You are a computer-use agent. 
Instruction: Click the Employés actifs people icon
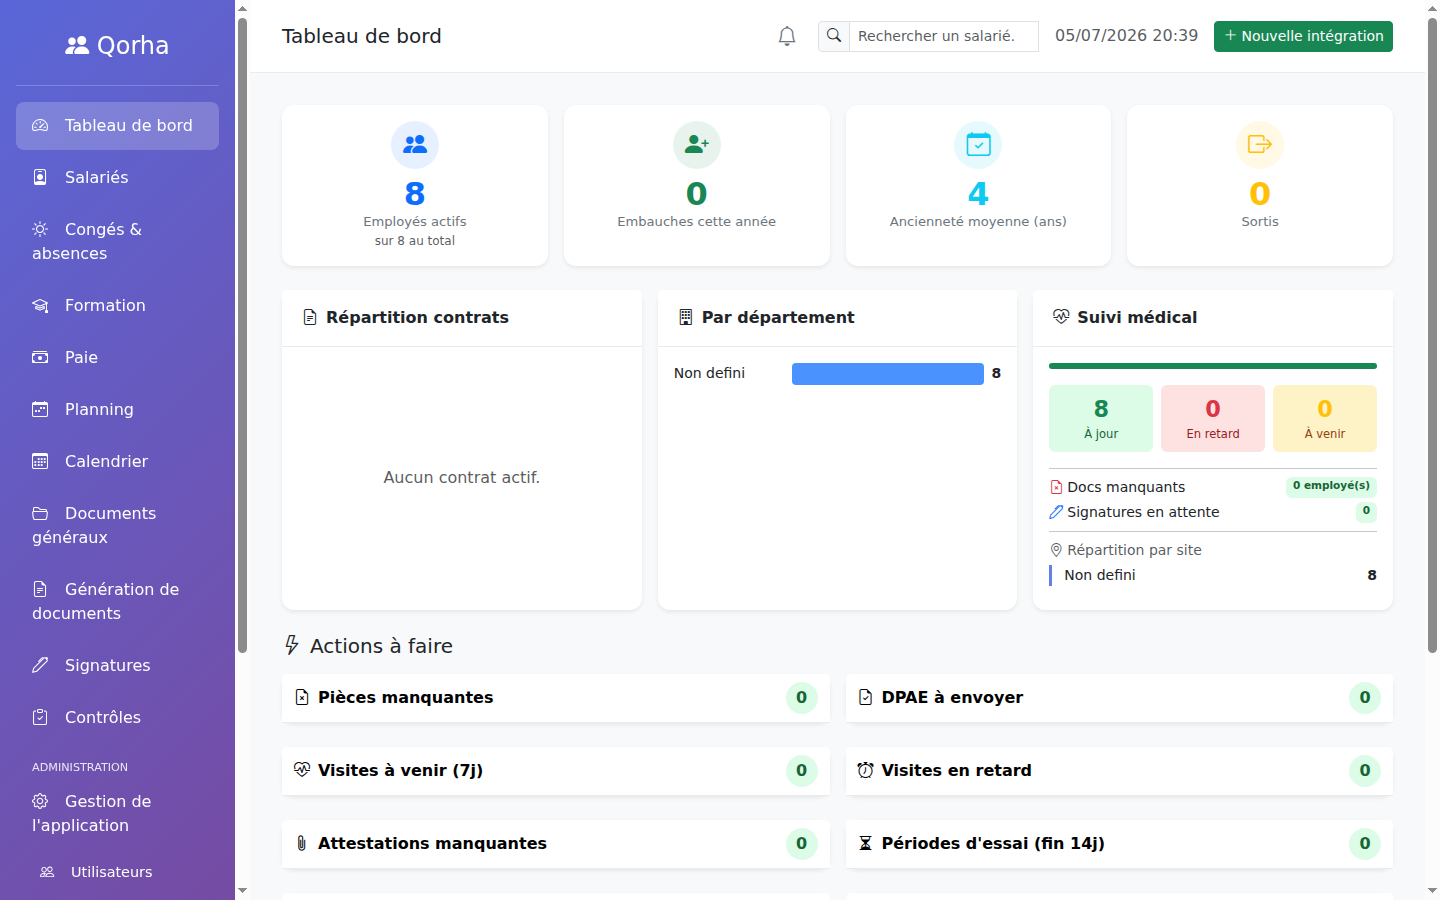415,145
